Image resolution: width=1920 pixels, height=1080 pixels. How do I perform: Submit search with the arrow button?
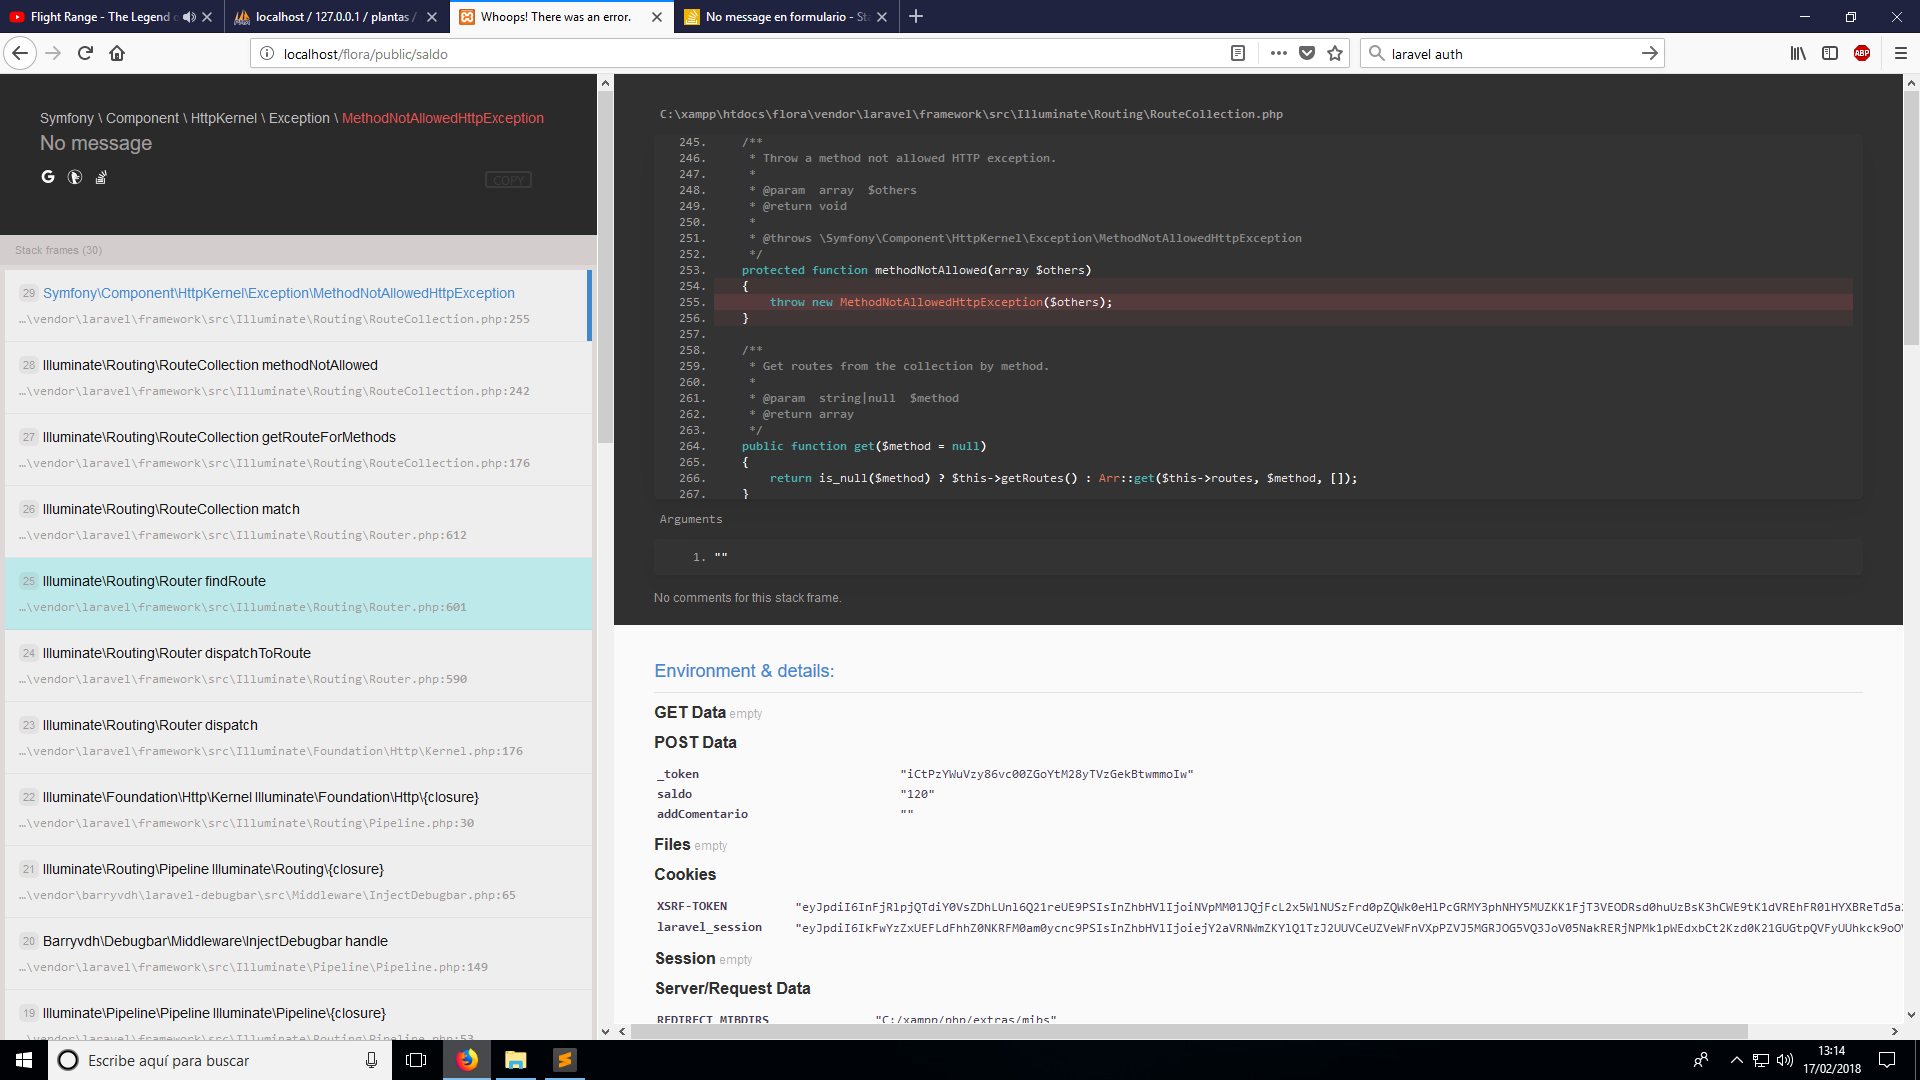(1649, 54)
